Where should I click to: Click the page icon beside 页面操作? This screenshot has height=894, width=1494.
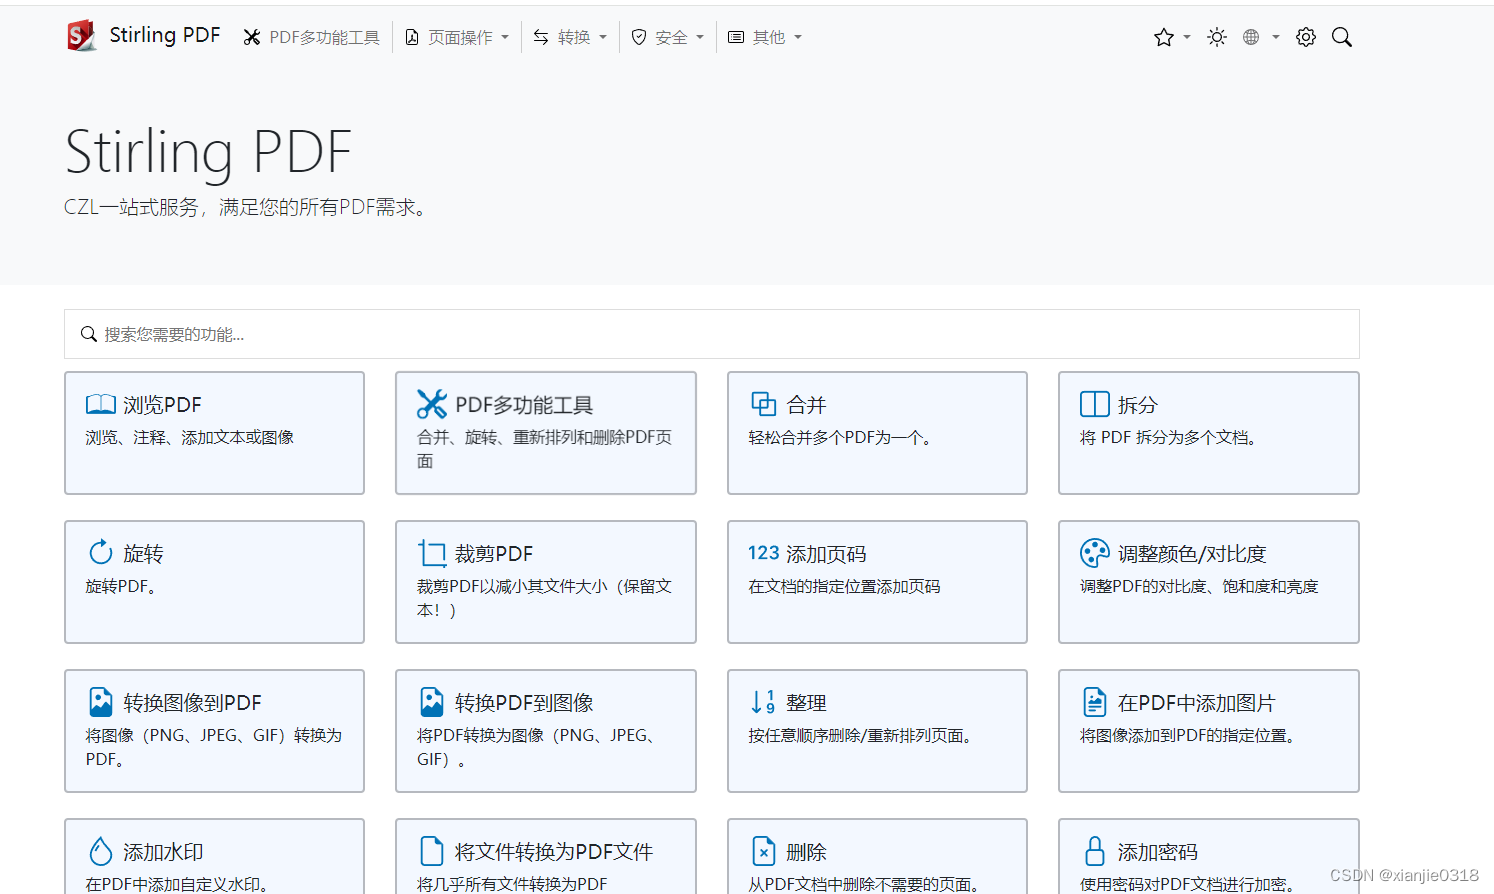(412, 37)
